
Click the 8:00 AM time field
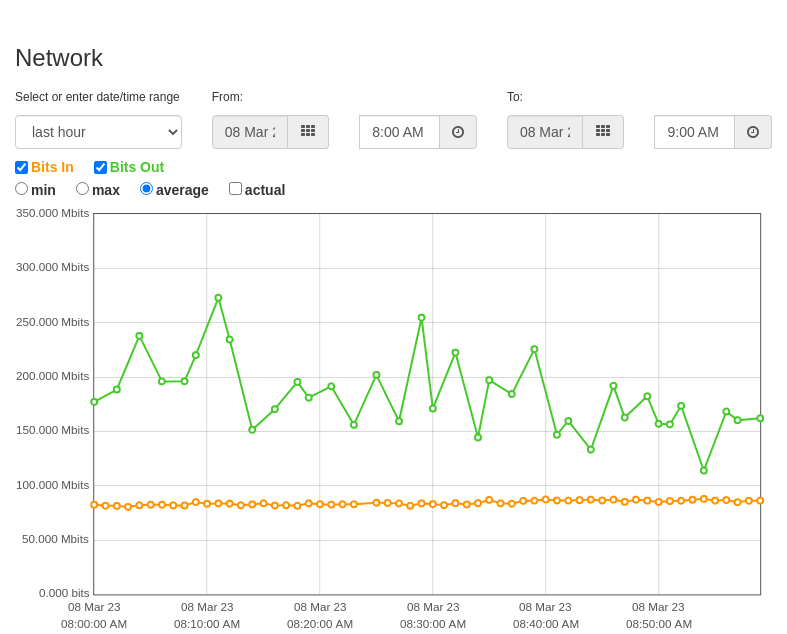pos(400,132)
